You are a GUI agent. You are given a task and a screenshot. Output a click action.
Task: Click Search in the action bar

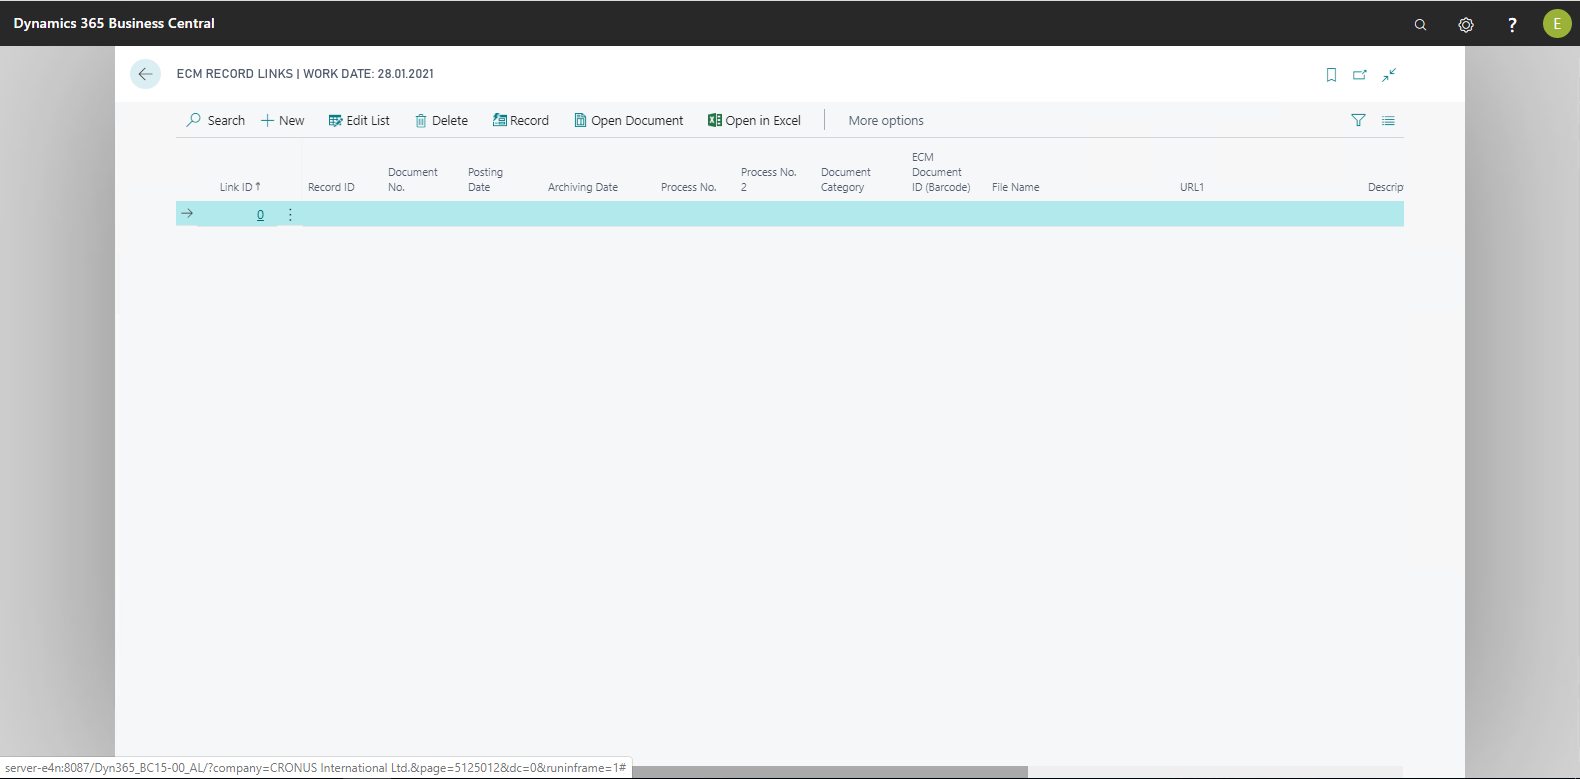pos(216,121)
